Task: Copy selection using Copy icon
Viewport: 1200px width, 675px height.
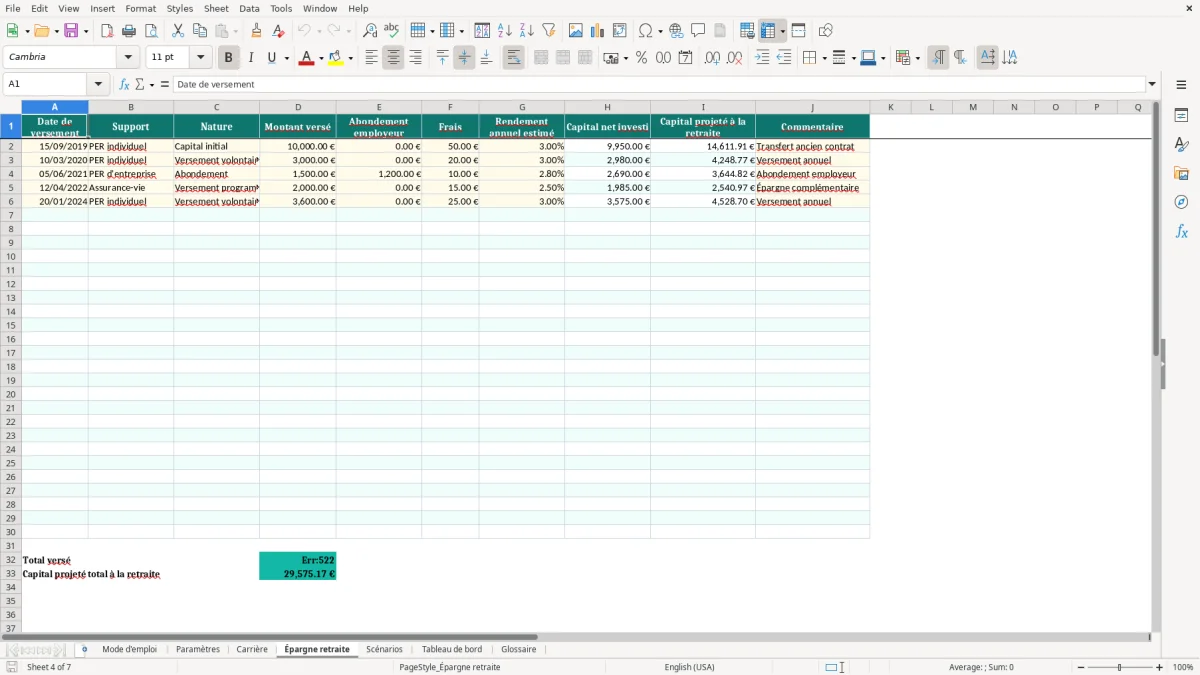Action: 200,31
